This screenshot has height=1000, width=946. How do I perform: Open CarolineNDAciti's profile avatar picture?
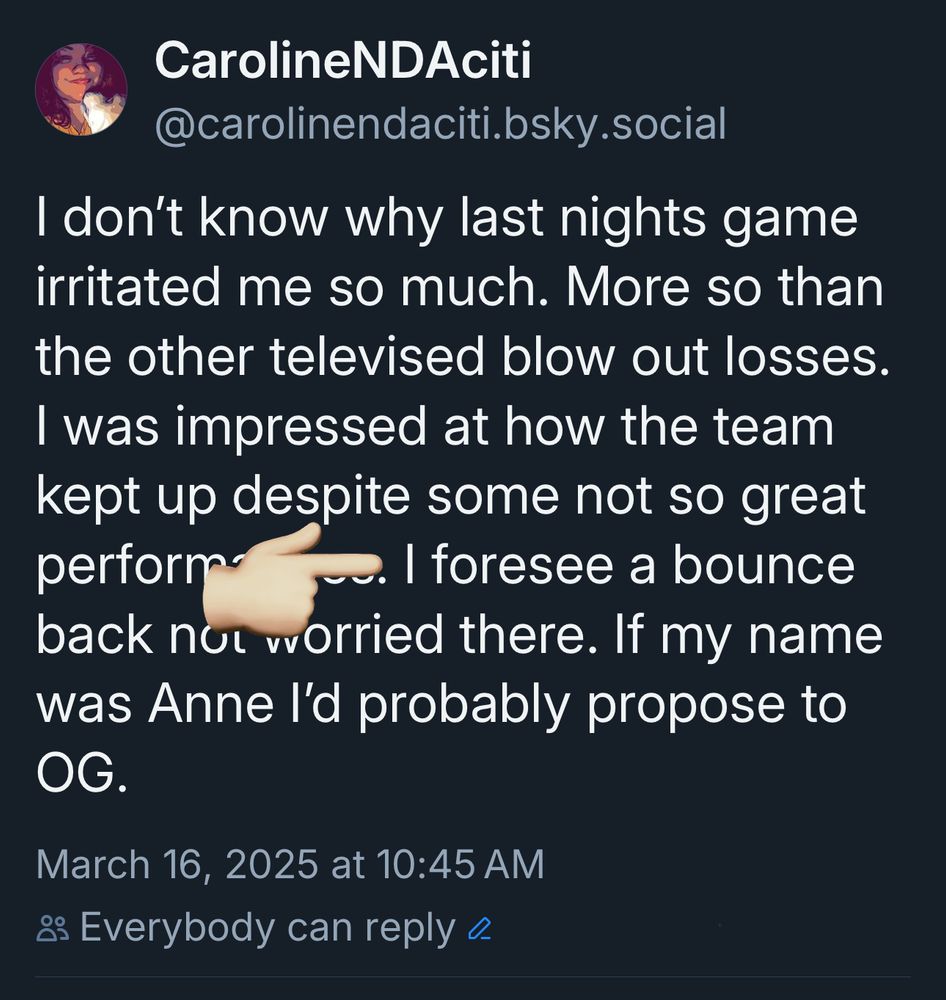(x=81, y=89)
